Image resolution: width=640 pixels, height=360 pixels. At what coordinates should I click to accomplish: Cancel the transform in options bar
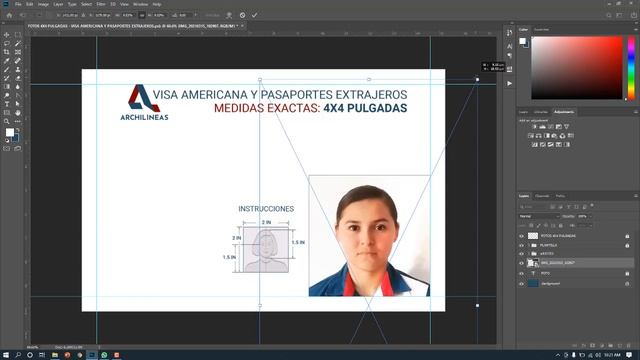242,15
